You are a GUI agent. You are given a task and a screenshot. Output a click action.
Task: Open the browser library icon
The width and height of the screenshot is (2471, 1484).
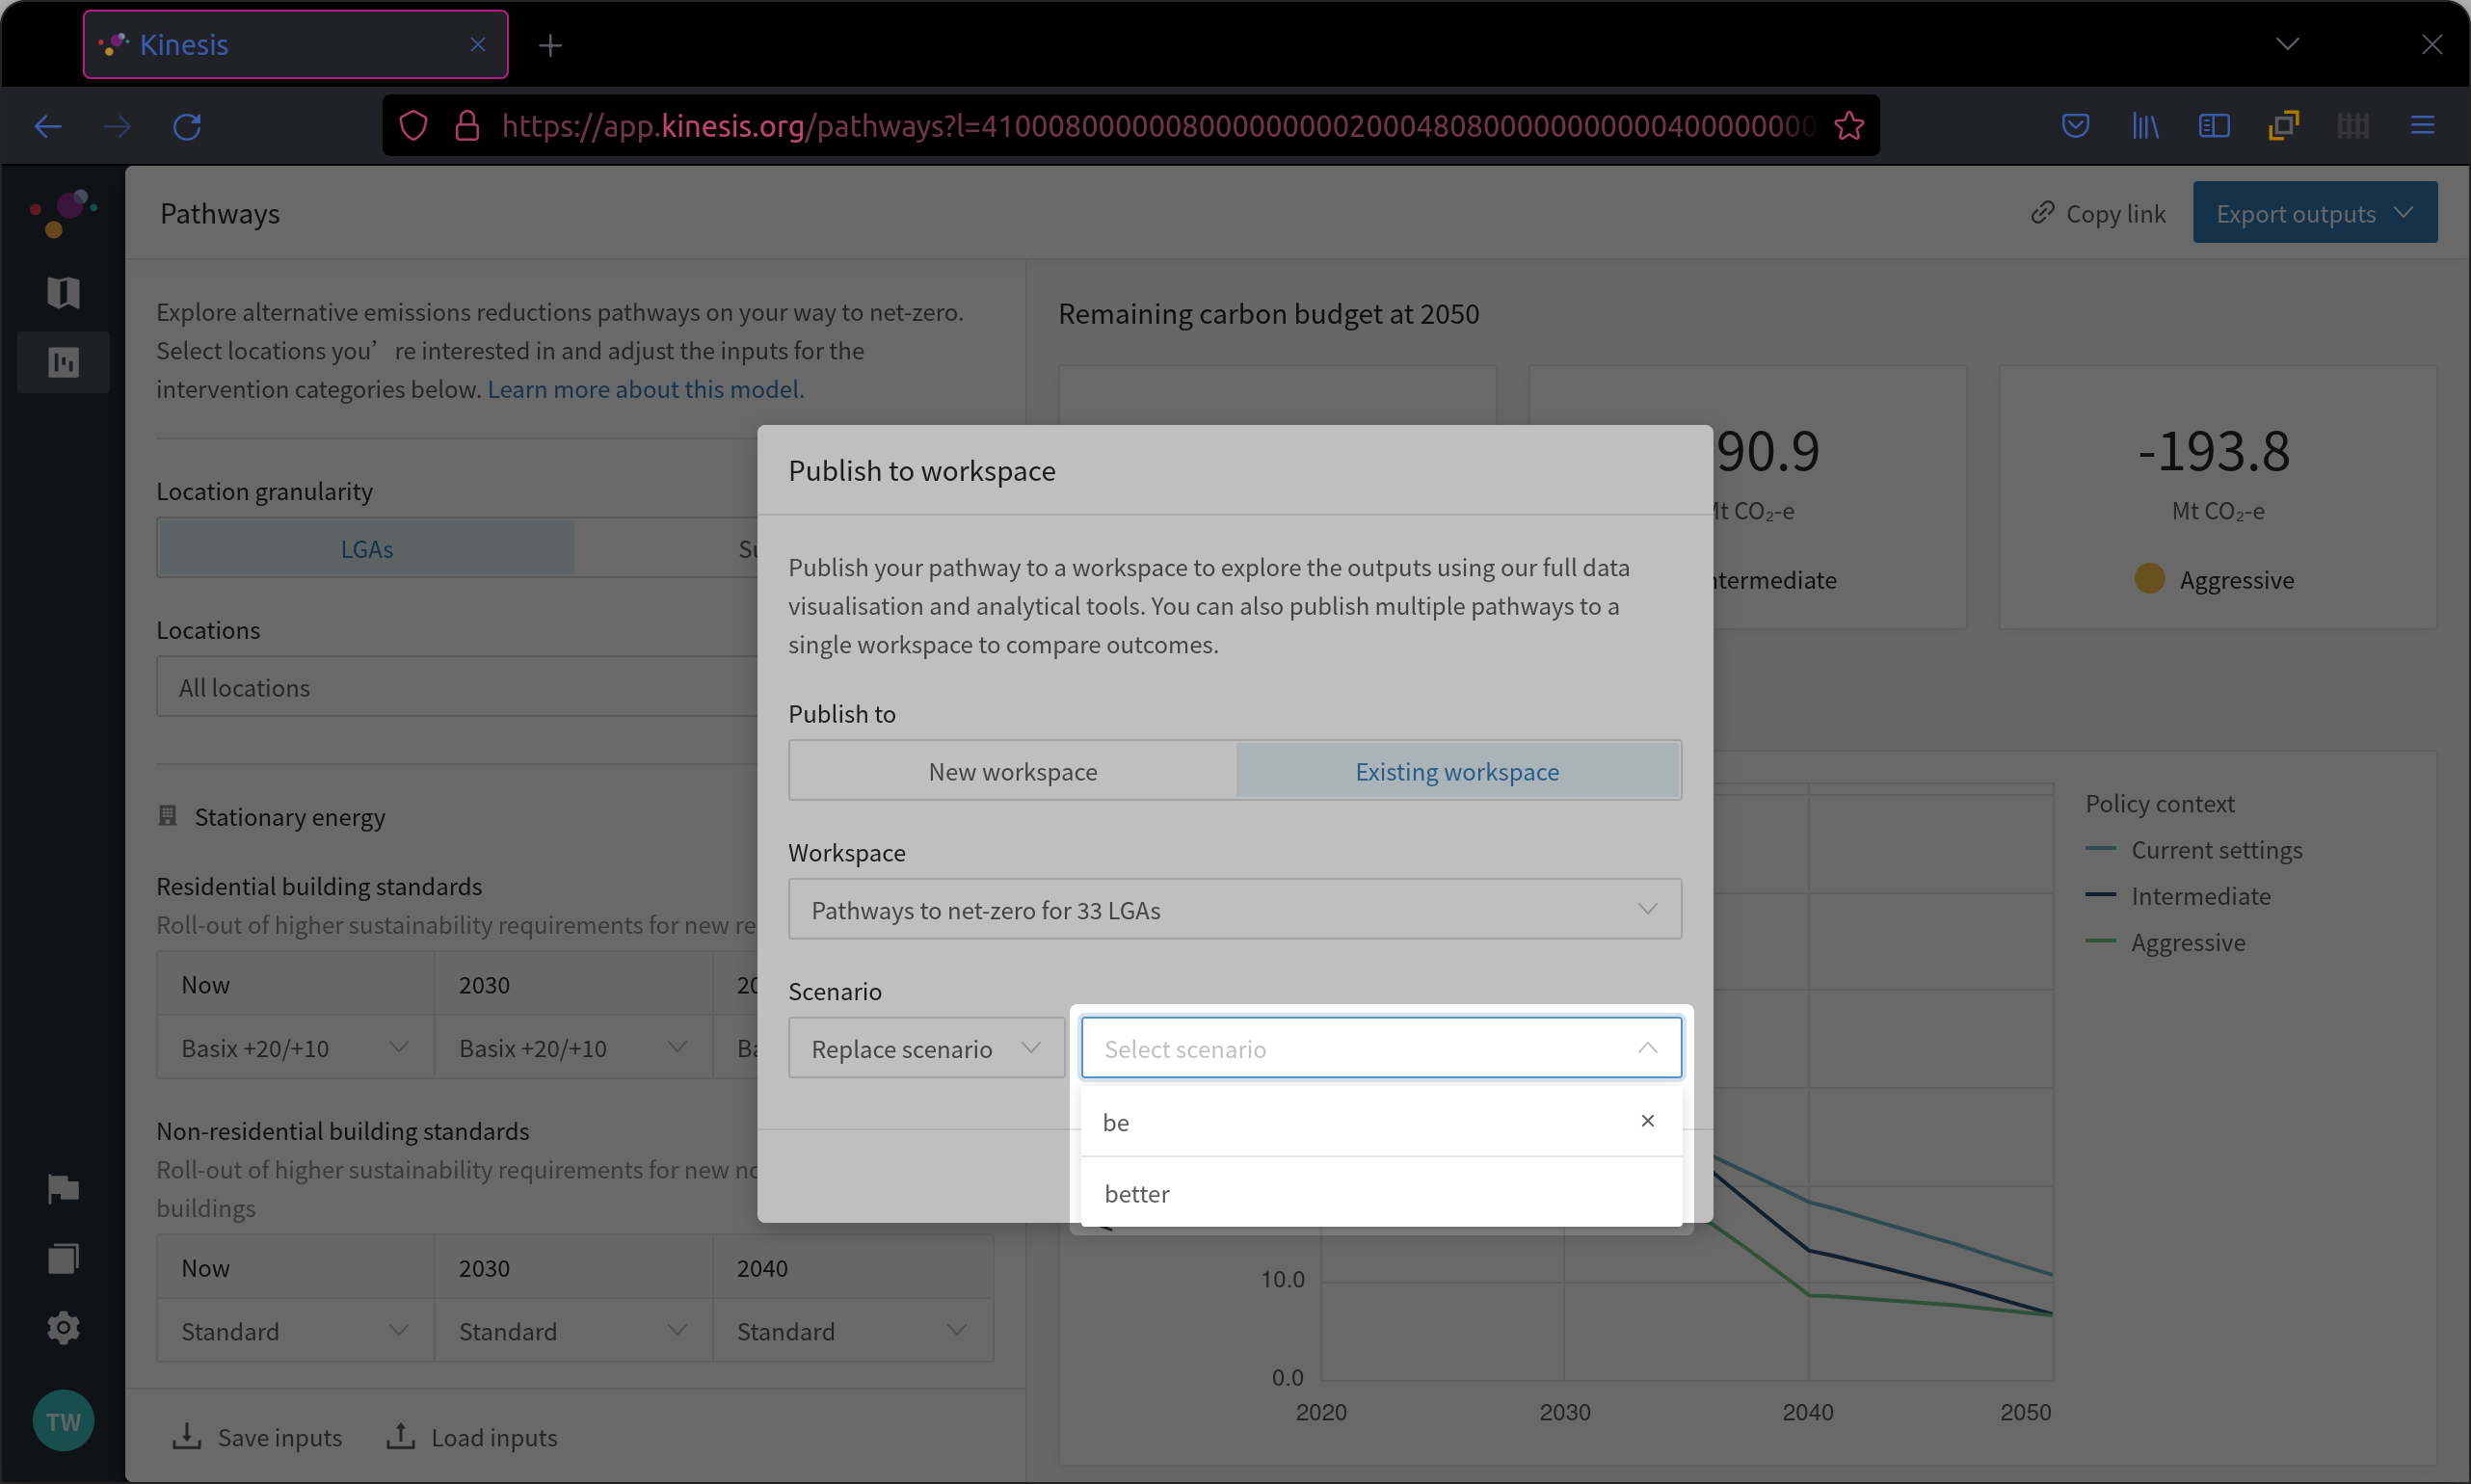2144,126
